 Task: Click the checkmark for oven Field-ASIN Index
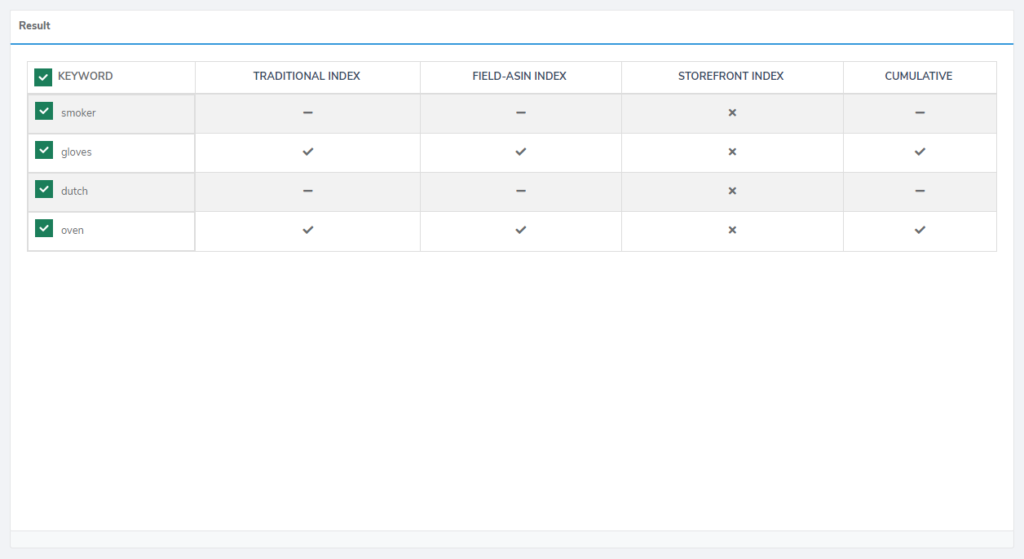tap(521, 230)
